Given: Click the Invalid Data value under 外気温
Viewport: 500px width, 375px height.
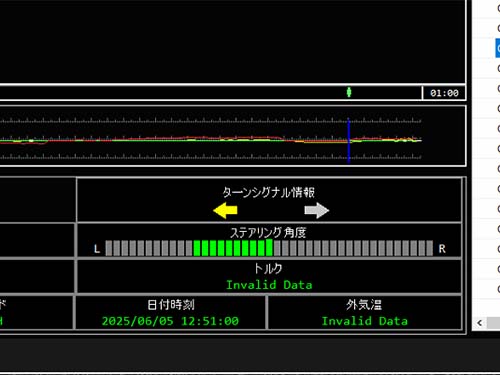Looking at the screenshot, I should pos(364,321).
